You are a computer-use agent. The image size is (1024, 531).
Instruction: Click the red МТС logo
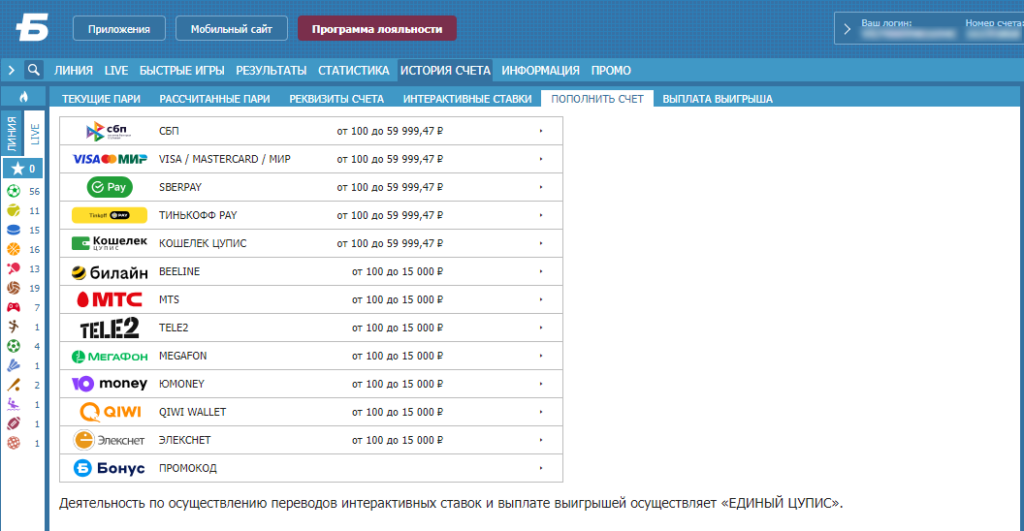click(x=109, y=300)
